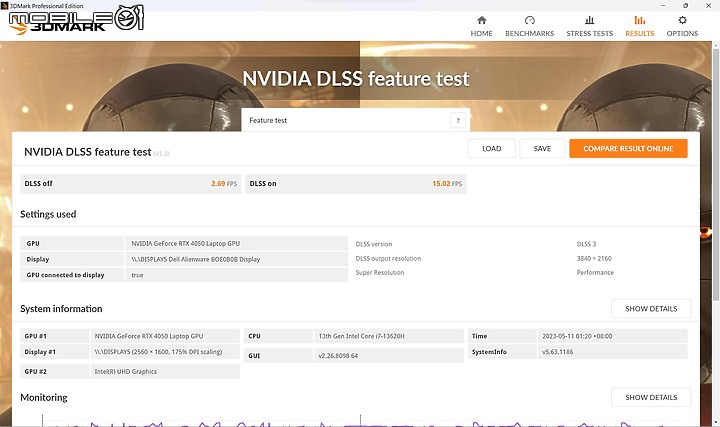
Task: Click the question mark help icon
Action: point(458,120)
